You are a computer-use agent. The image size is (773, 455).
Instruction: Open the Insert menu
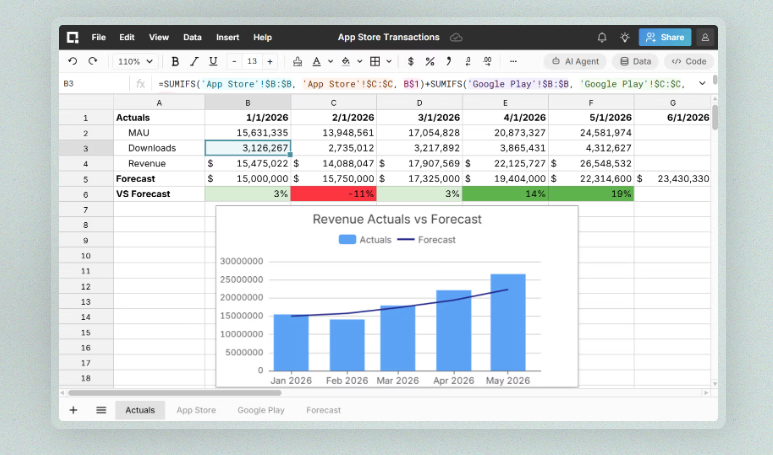point(227,37)
